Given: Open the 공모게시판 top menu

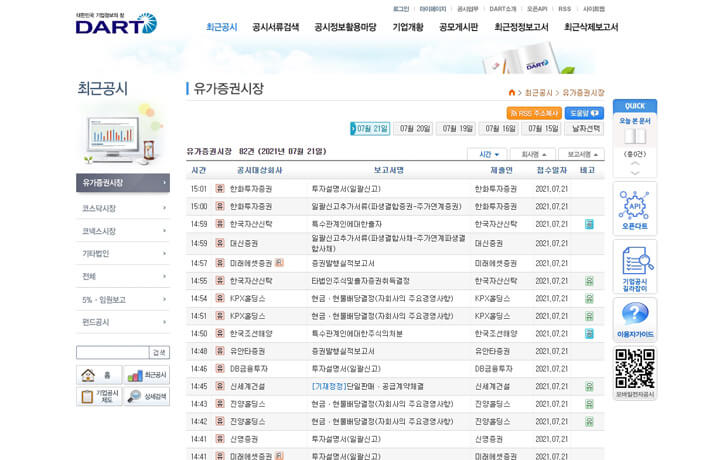Looking at the screenshot, I should (459, 27).
